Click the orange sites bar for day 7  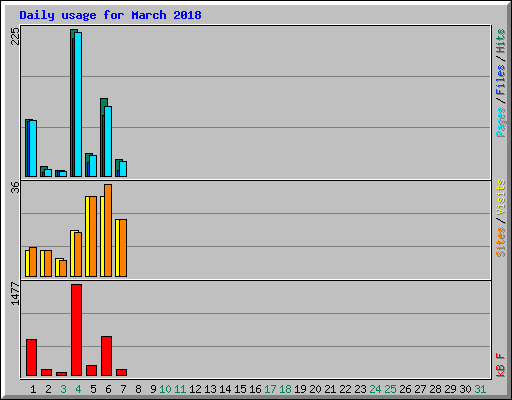click(123, 248)
